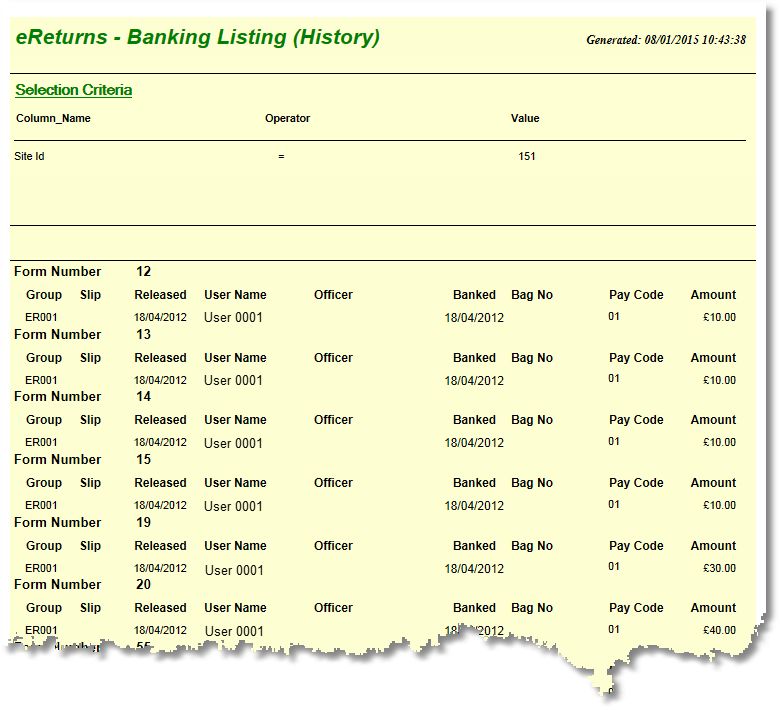Select Form Number 19 heading
The width and height of the screenshot is (780, 710).
click(x=83, y=522)
